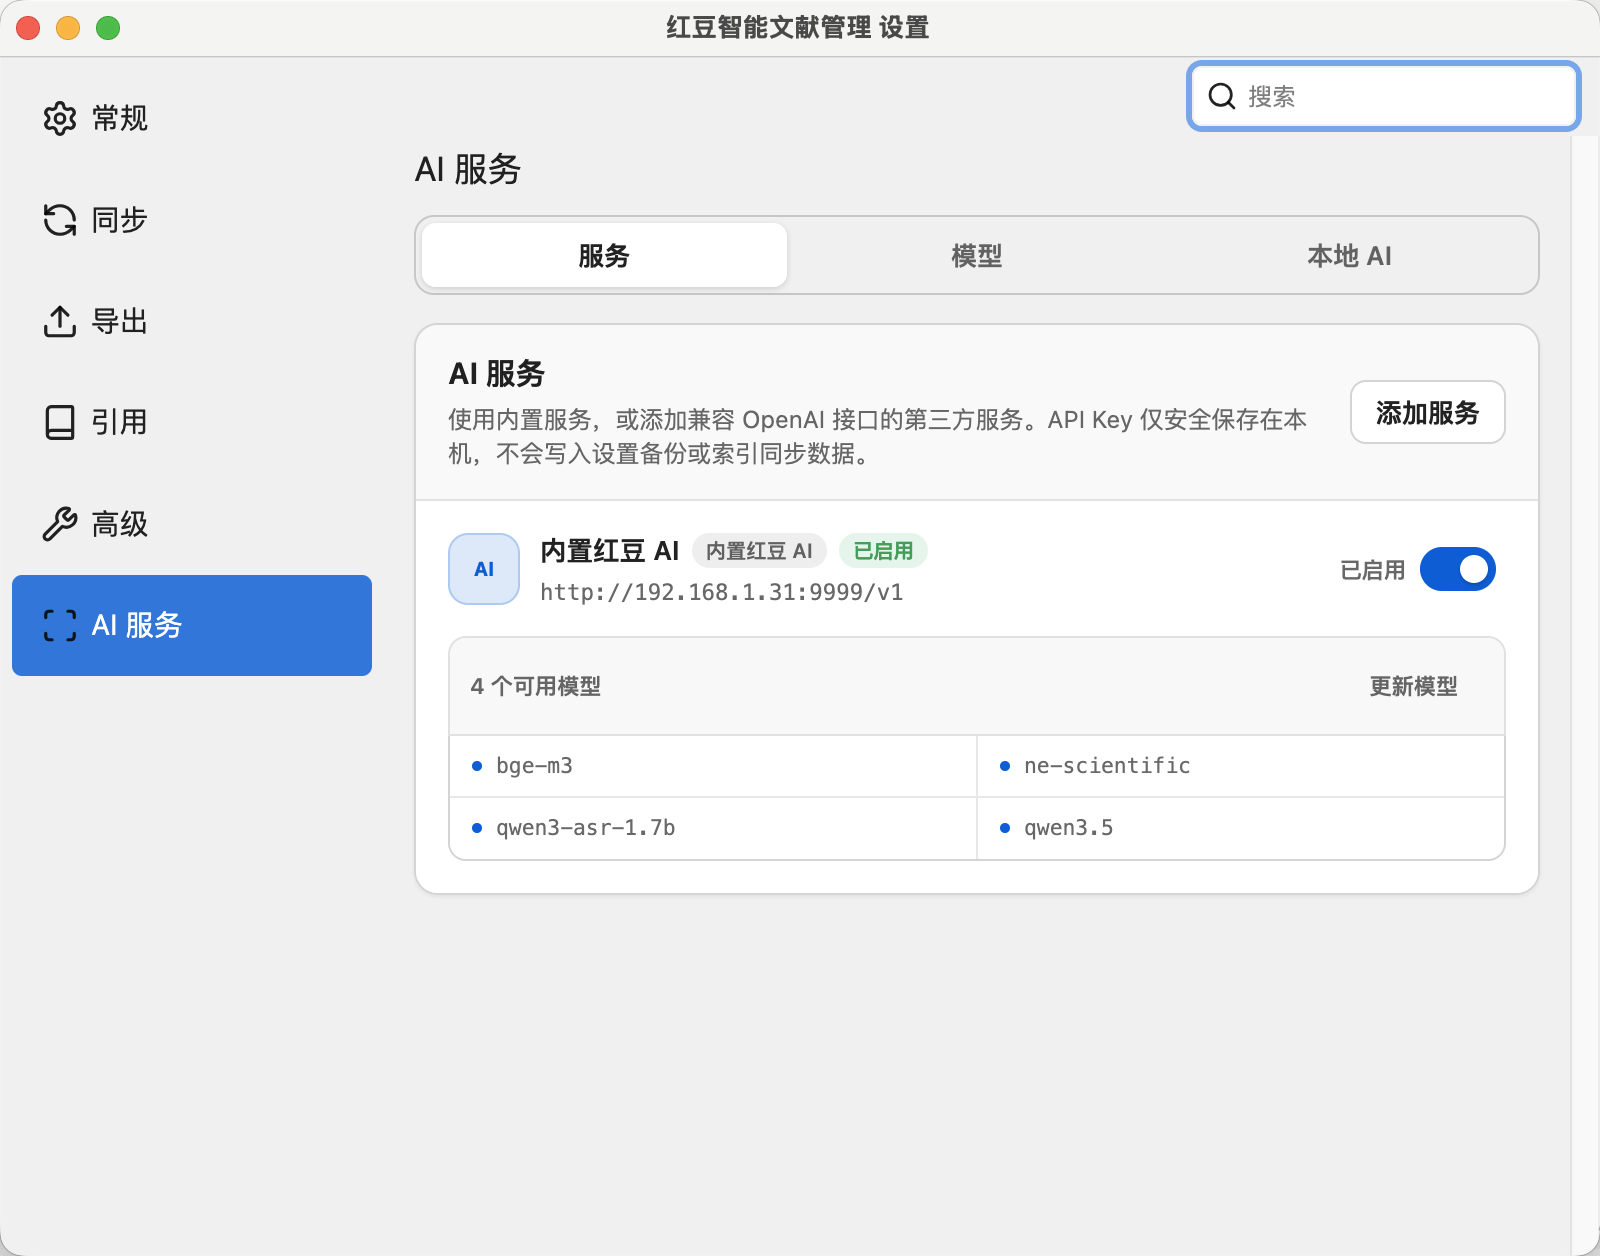The image size is (1600, 1256).
Task: Click the gear icon beside 常规
Action: pos(60,118)
